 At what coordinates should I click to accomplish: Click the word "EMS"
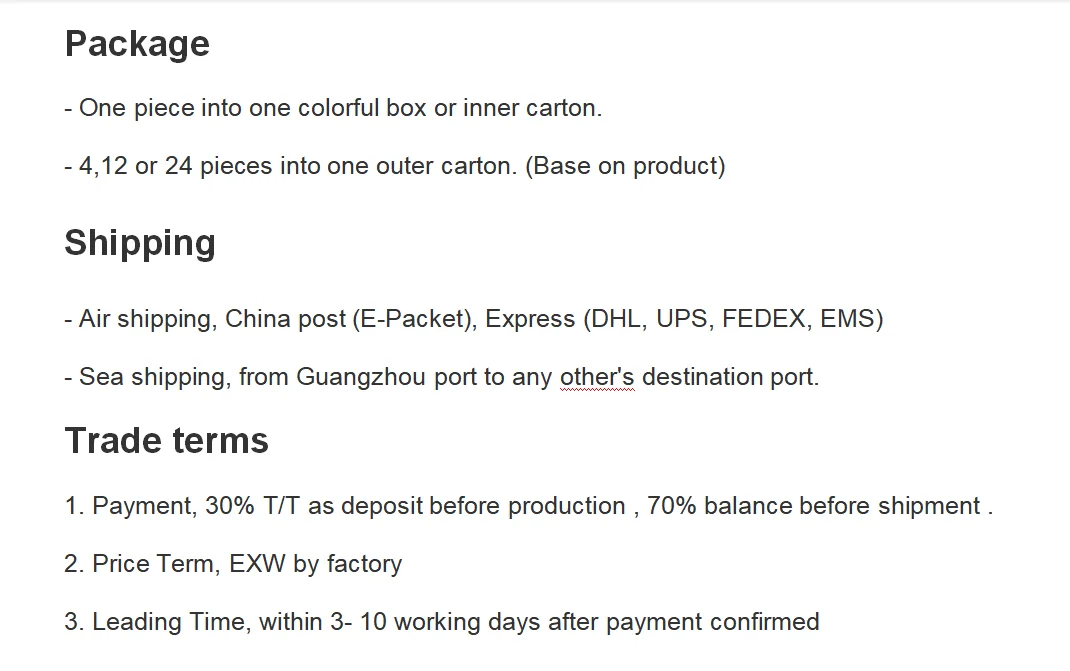(847, 320)
